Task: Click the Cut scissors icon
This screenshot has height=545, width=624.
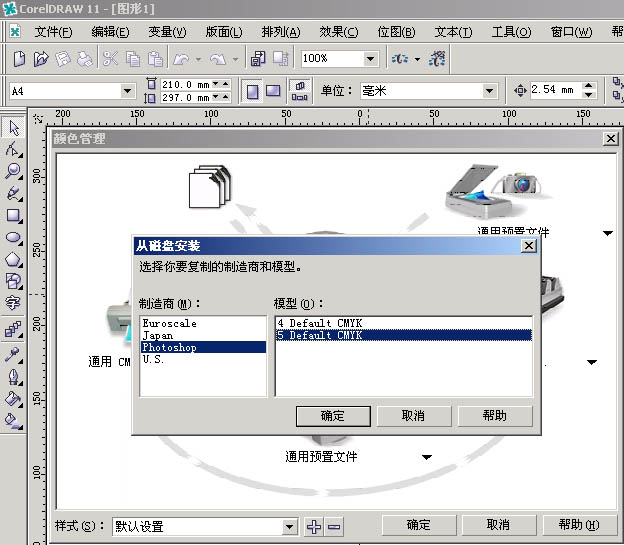Action: click(x=110, y=59)
